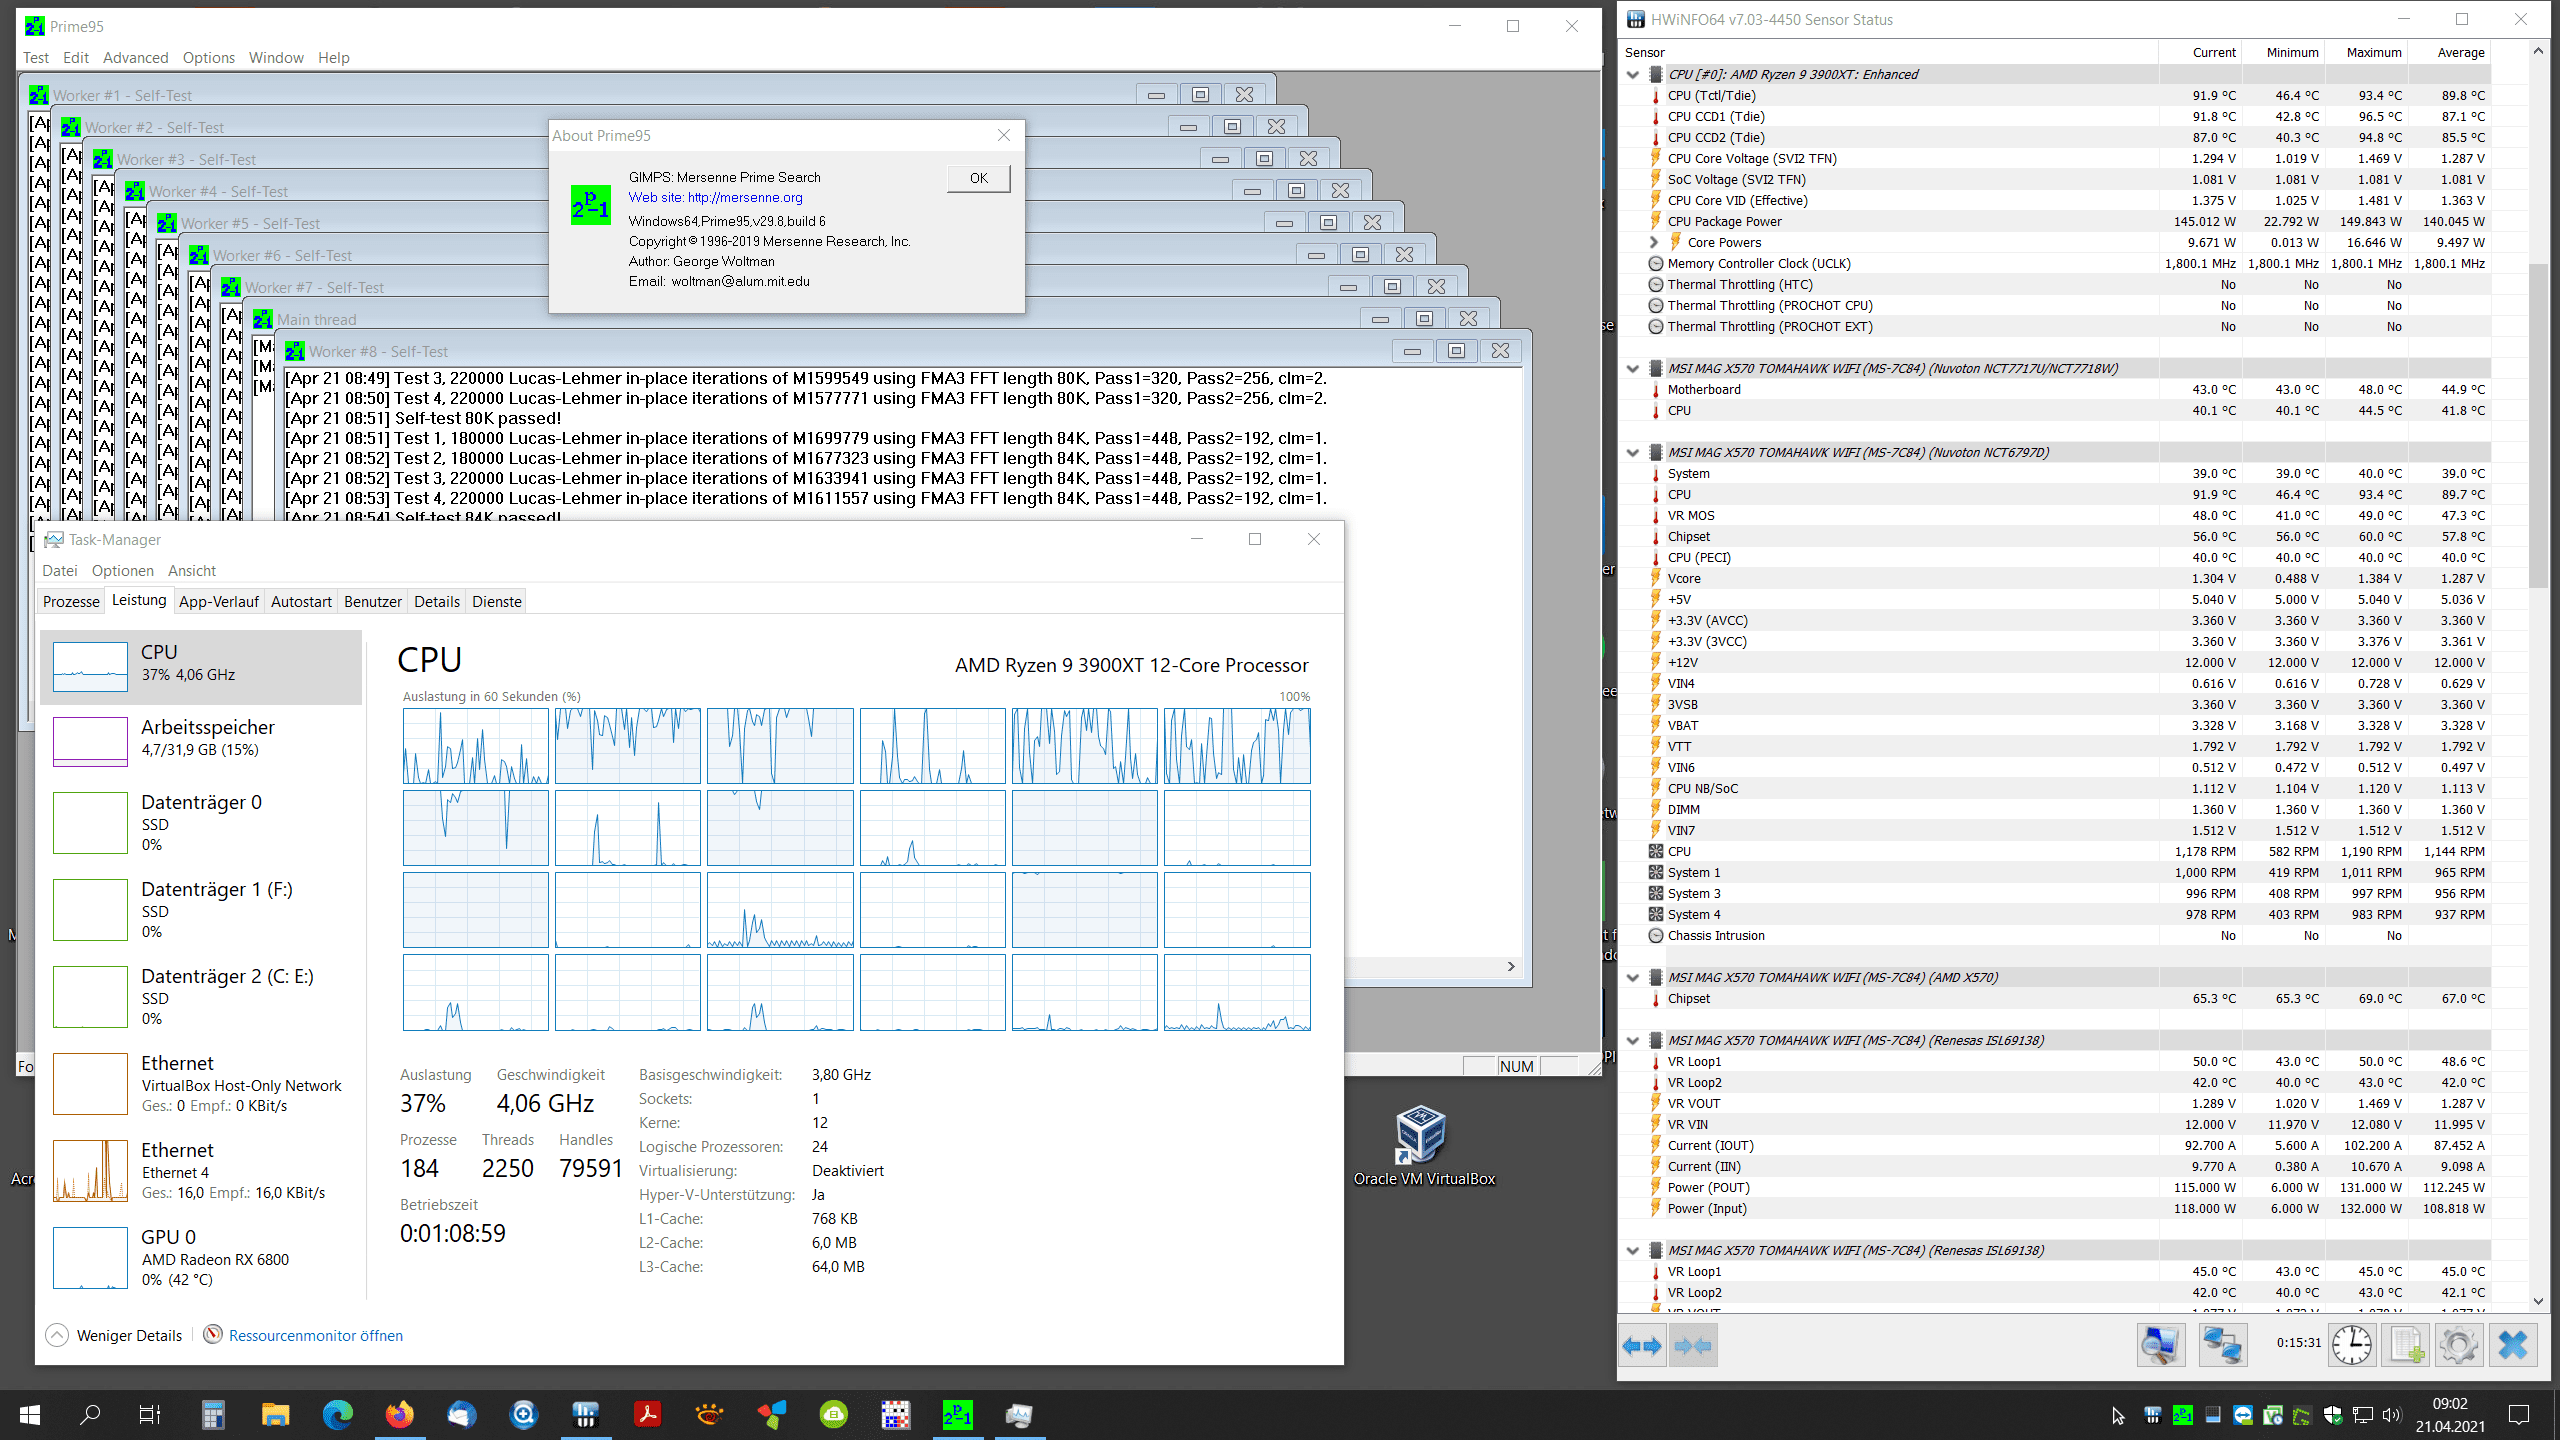Select Datenträger 0 SSD in sidebar

(201, 822)
